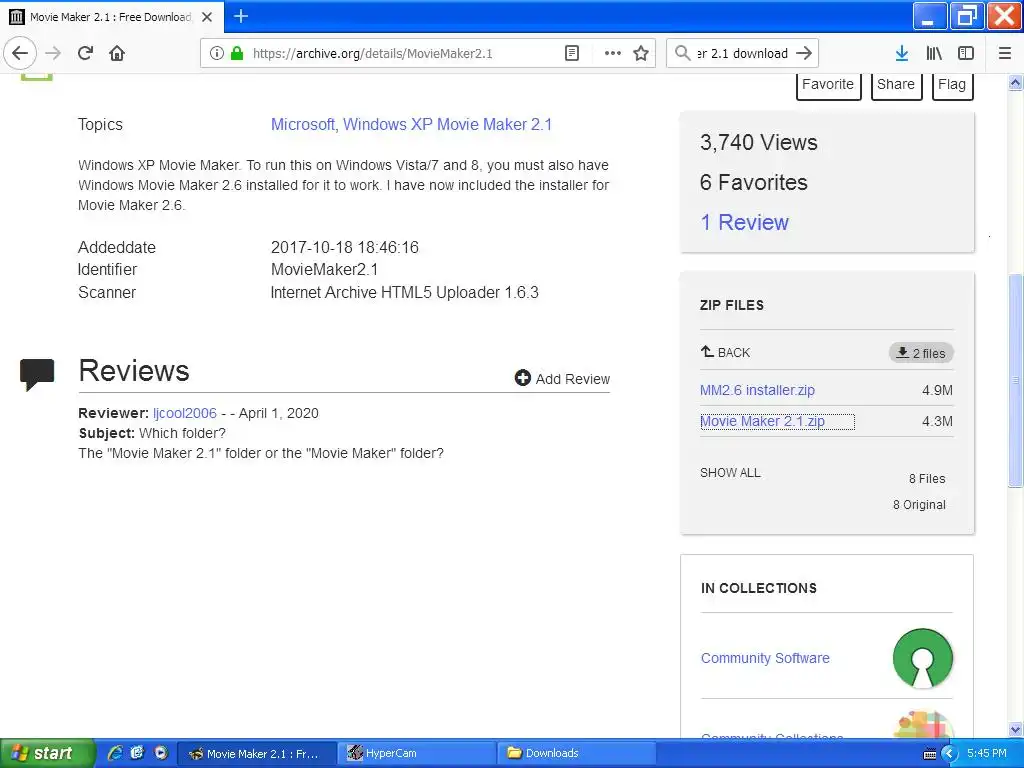
Task: Click the browser forward arrow
Action: pyautogui.click(x=53, y=53)
